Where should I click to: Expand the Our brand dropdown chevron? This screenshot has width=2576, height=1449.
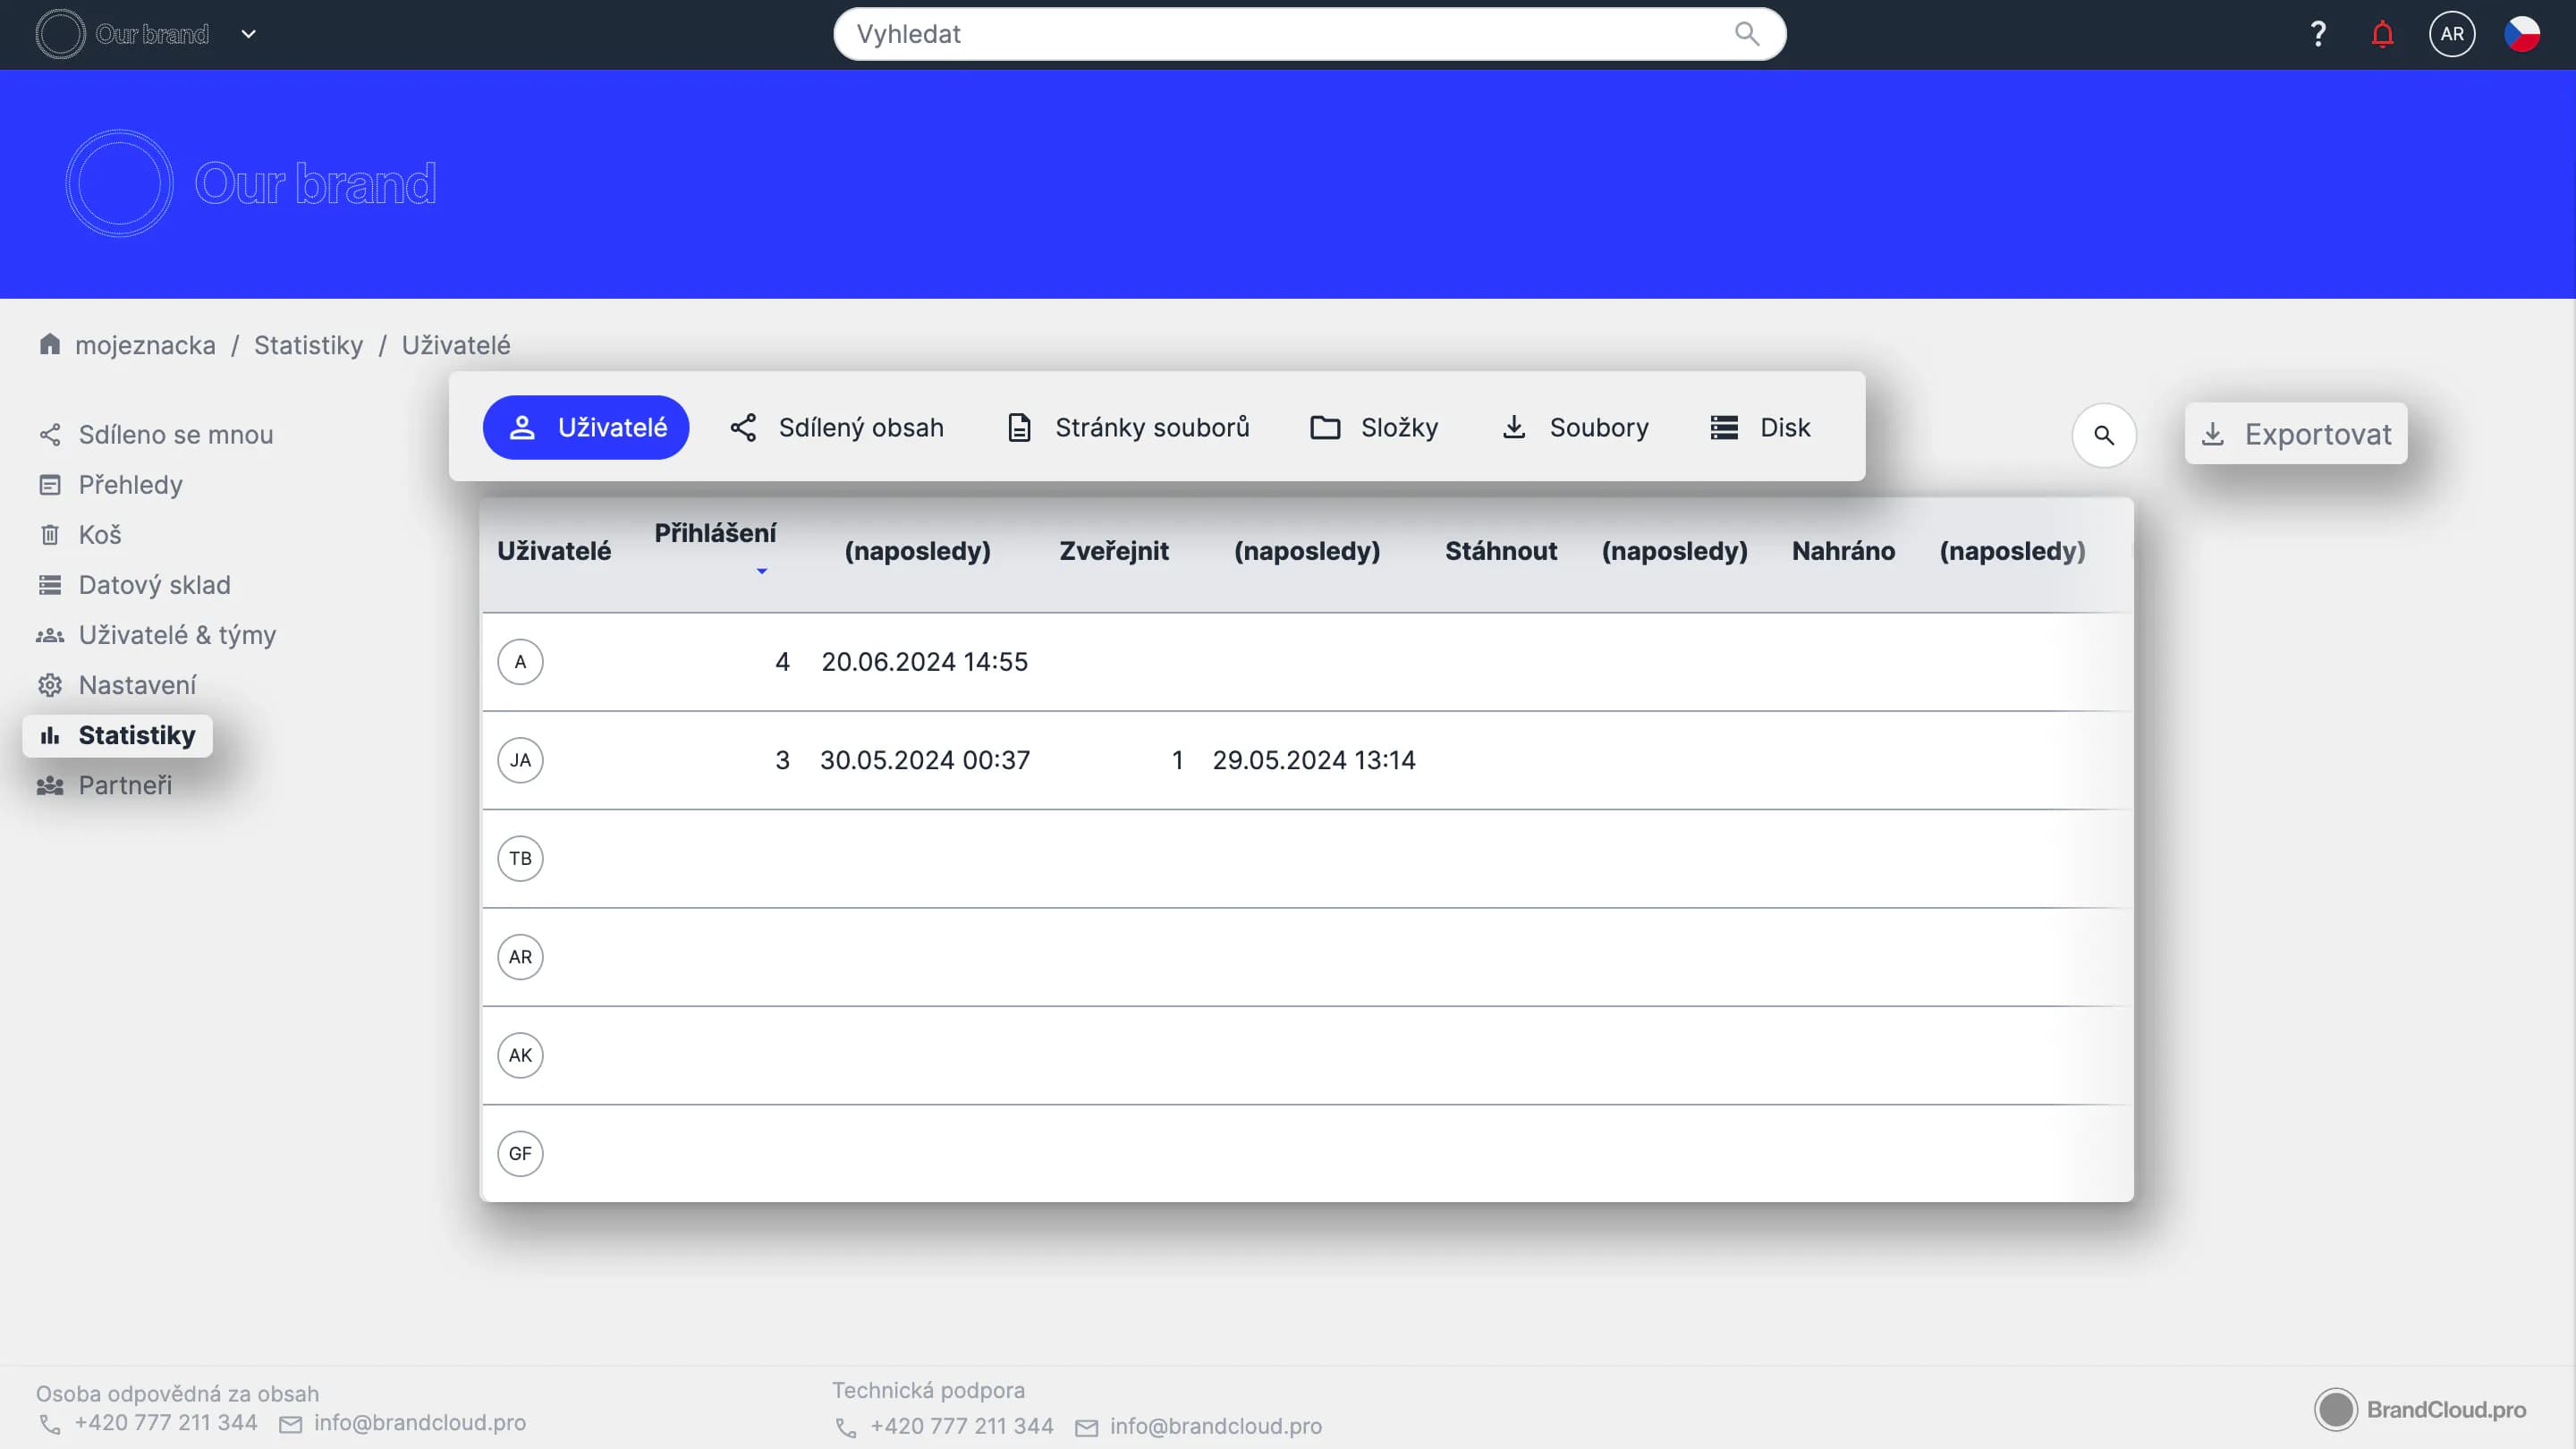[249, 34]
